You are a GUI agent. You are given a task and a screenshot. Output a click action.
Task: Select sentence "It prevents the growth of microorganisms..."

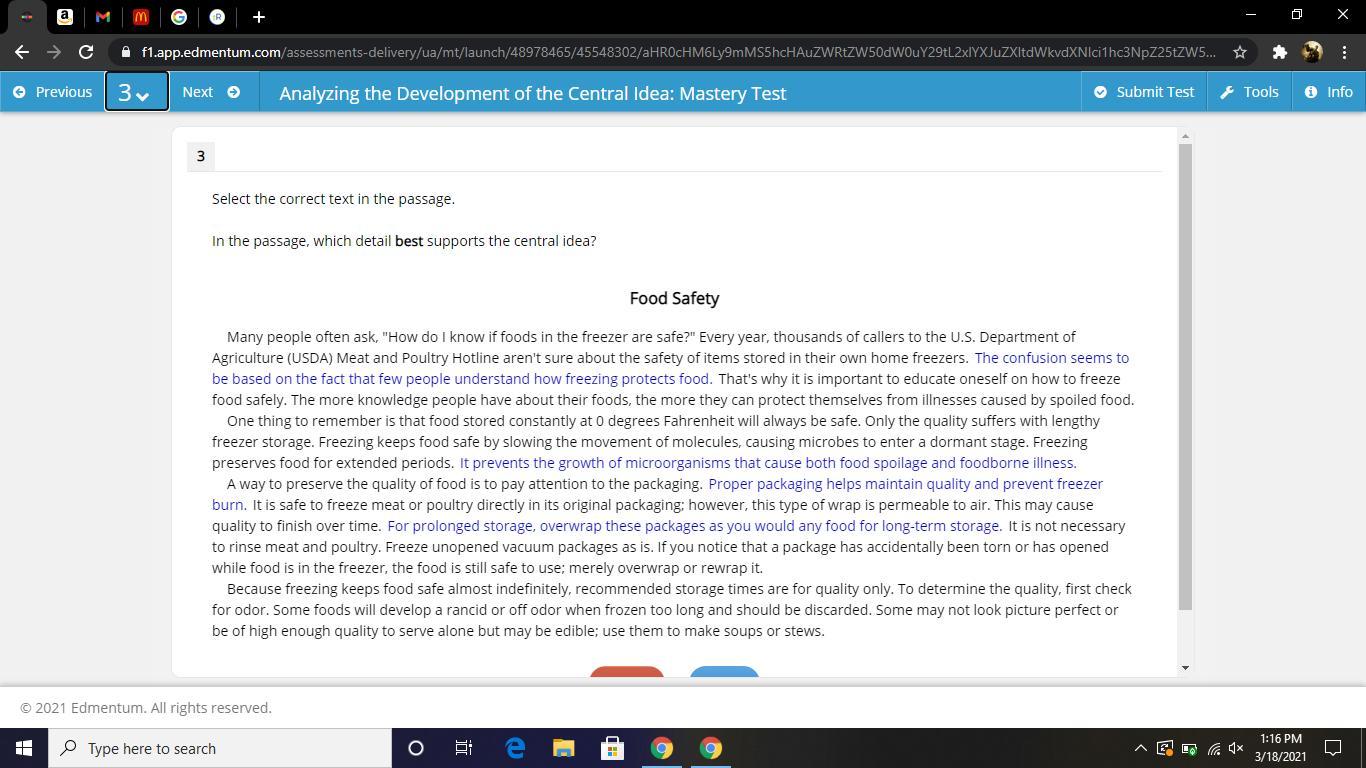(768, 463)
